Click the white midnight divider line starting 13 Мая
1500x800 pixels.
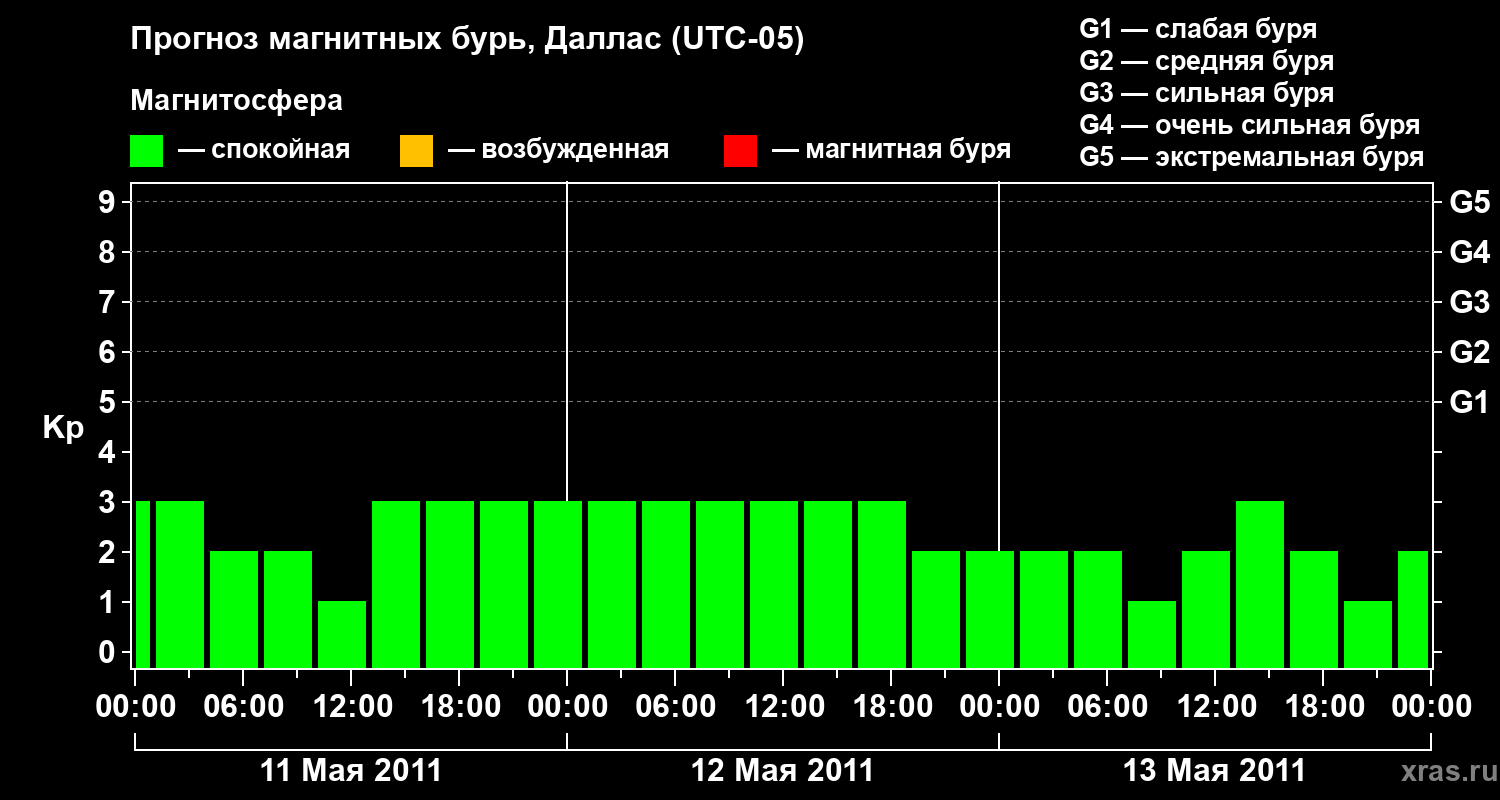click(x=999, y=365)
